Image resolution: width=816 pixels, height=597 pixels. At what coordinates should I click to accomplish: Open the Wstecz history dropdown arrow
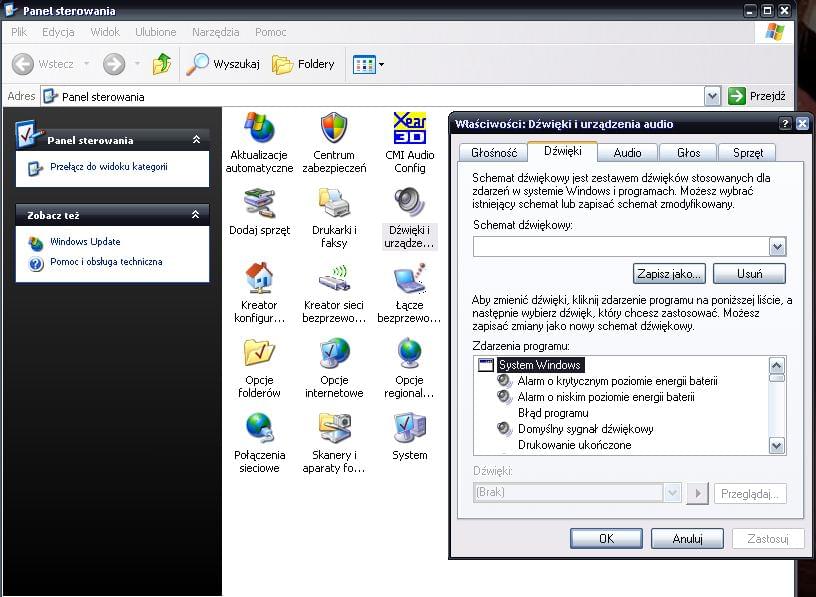[x=86, y=64]
